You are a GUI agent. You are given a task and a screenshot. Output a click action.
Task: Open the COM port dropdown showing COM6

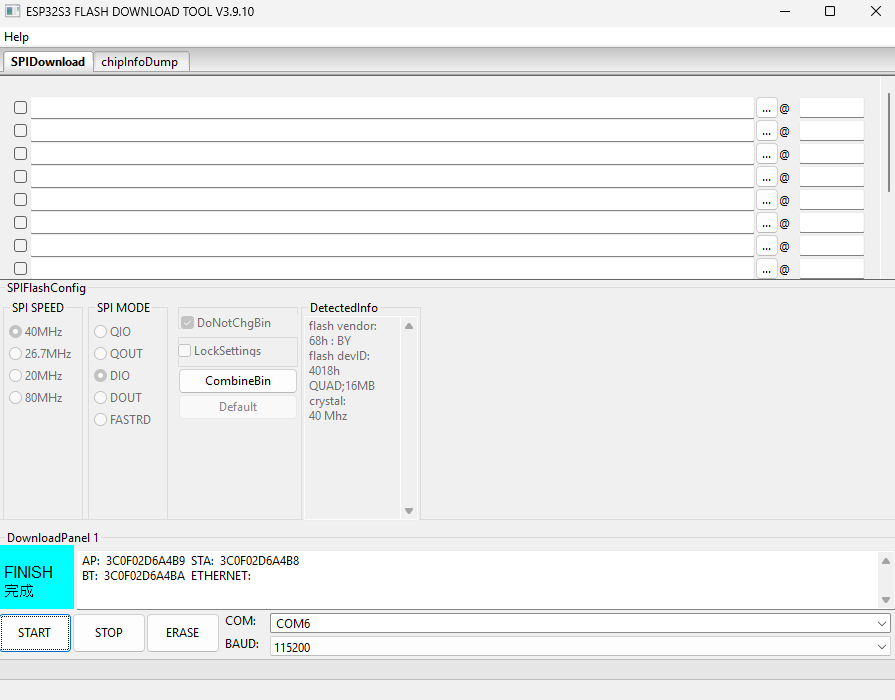[x=580, y=623]
